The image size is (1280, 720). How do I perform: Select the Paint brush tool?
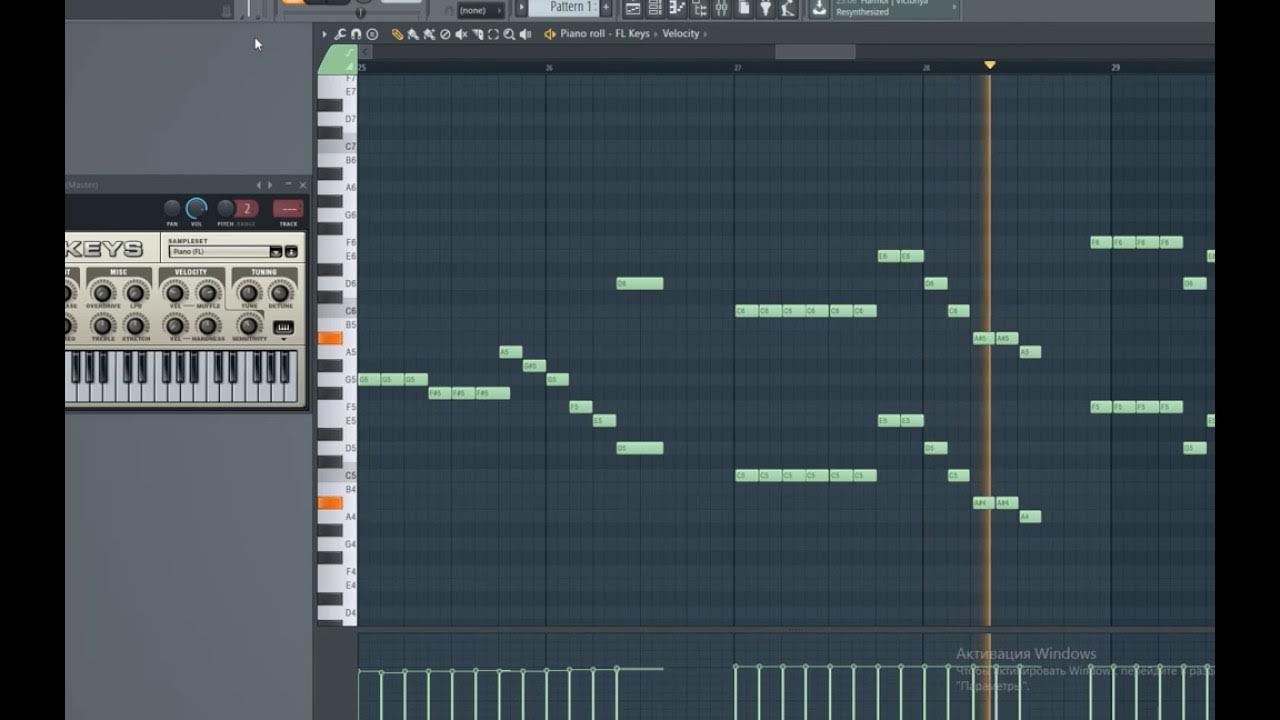click(x=413, y=34)
